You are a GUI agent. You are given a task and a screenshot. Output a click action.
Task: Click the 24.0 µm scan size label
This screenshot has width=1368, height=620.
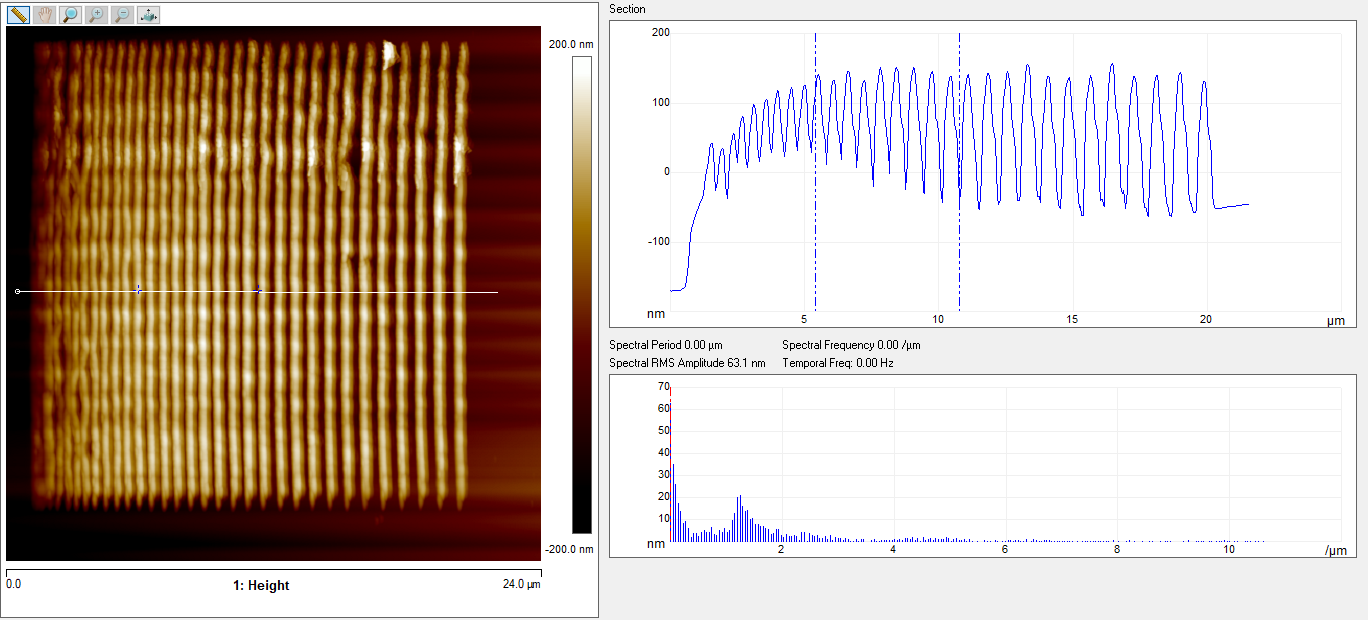(x=520, y=584)
